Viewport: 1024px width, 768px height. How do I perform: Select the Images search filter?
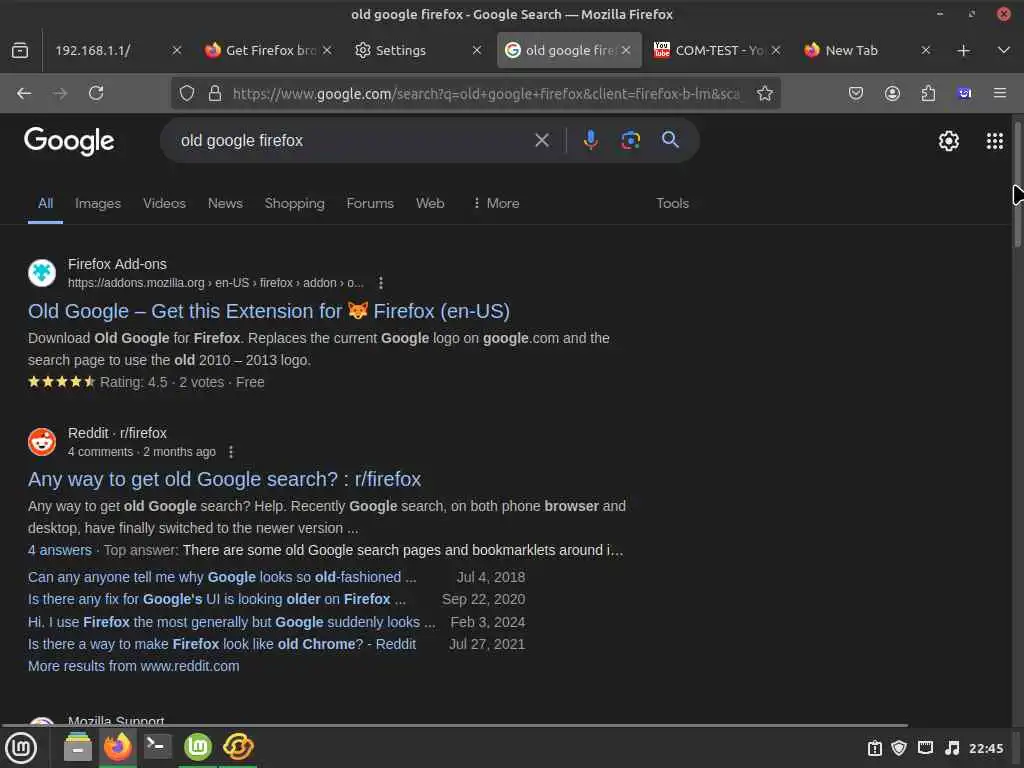coord(98,203)
